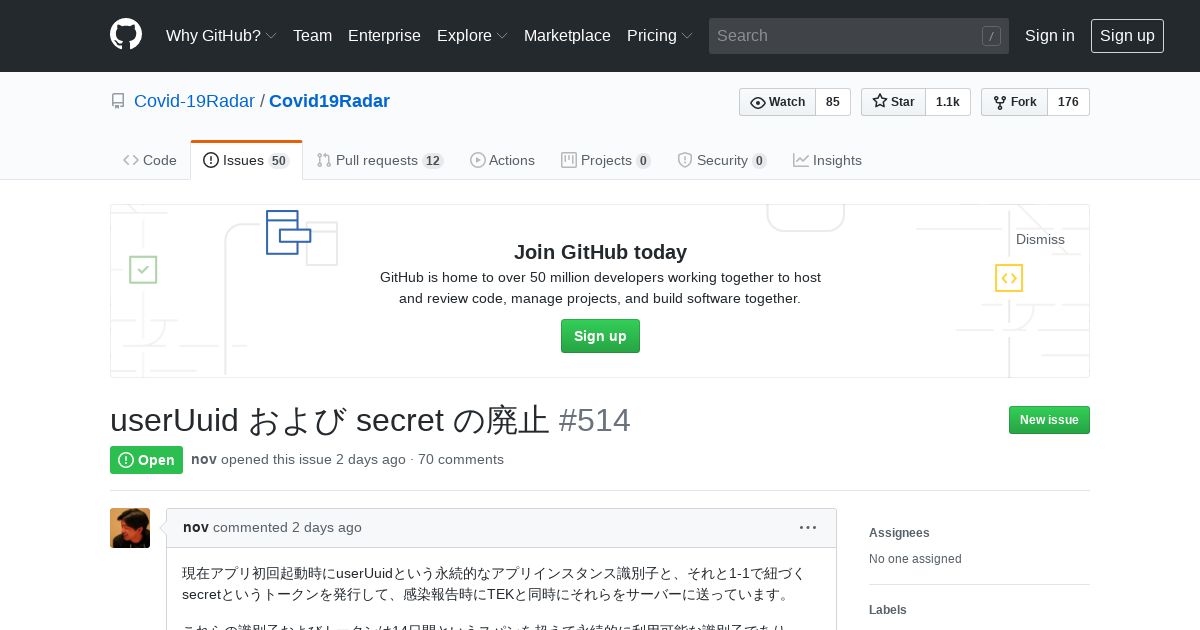Open the Security tab
Image resolution: width=1200 pixels, height=630 pixels.
coord(722,160)
